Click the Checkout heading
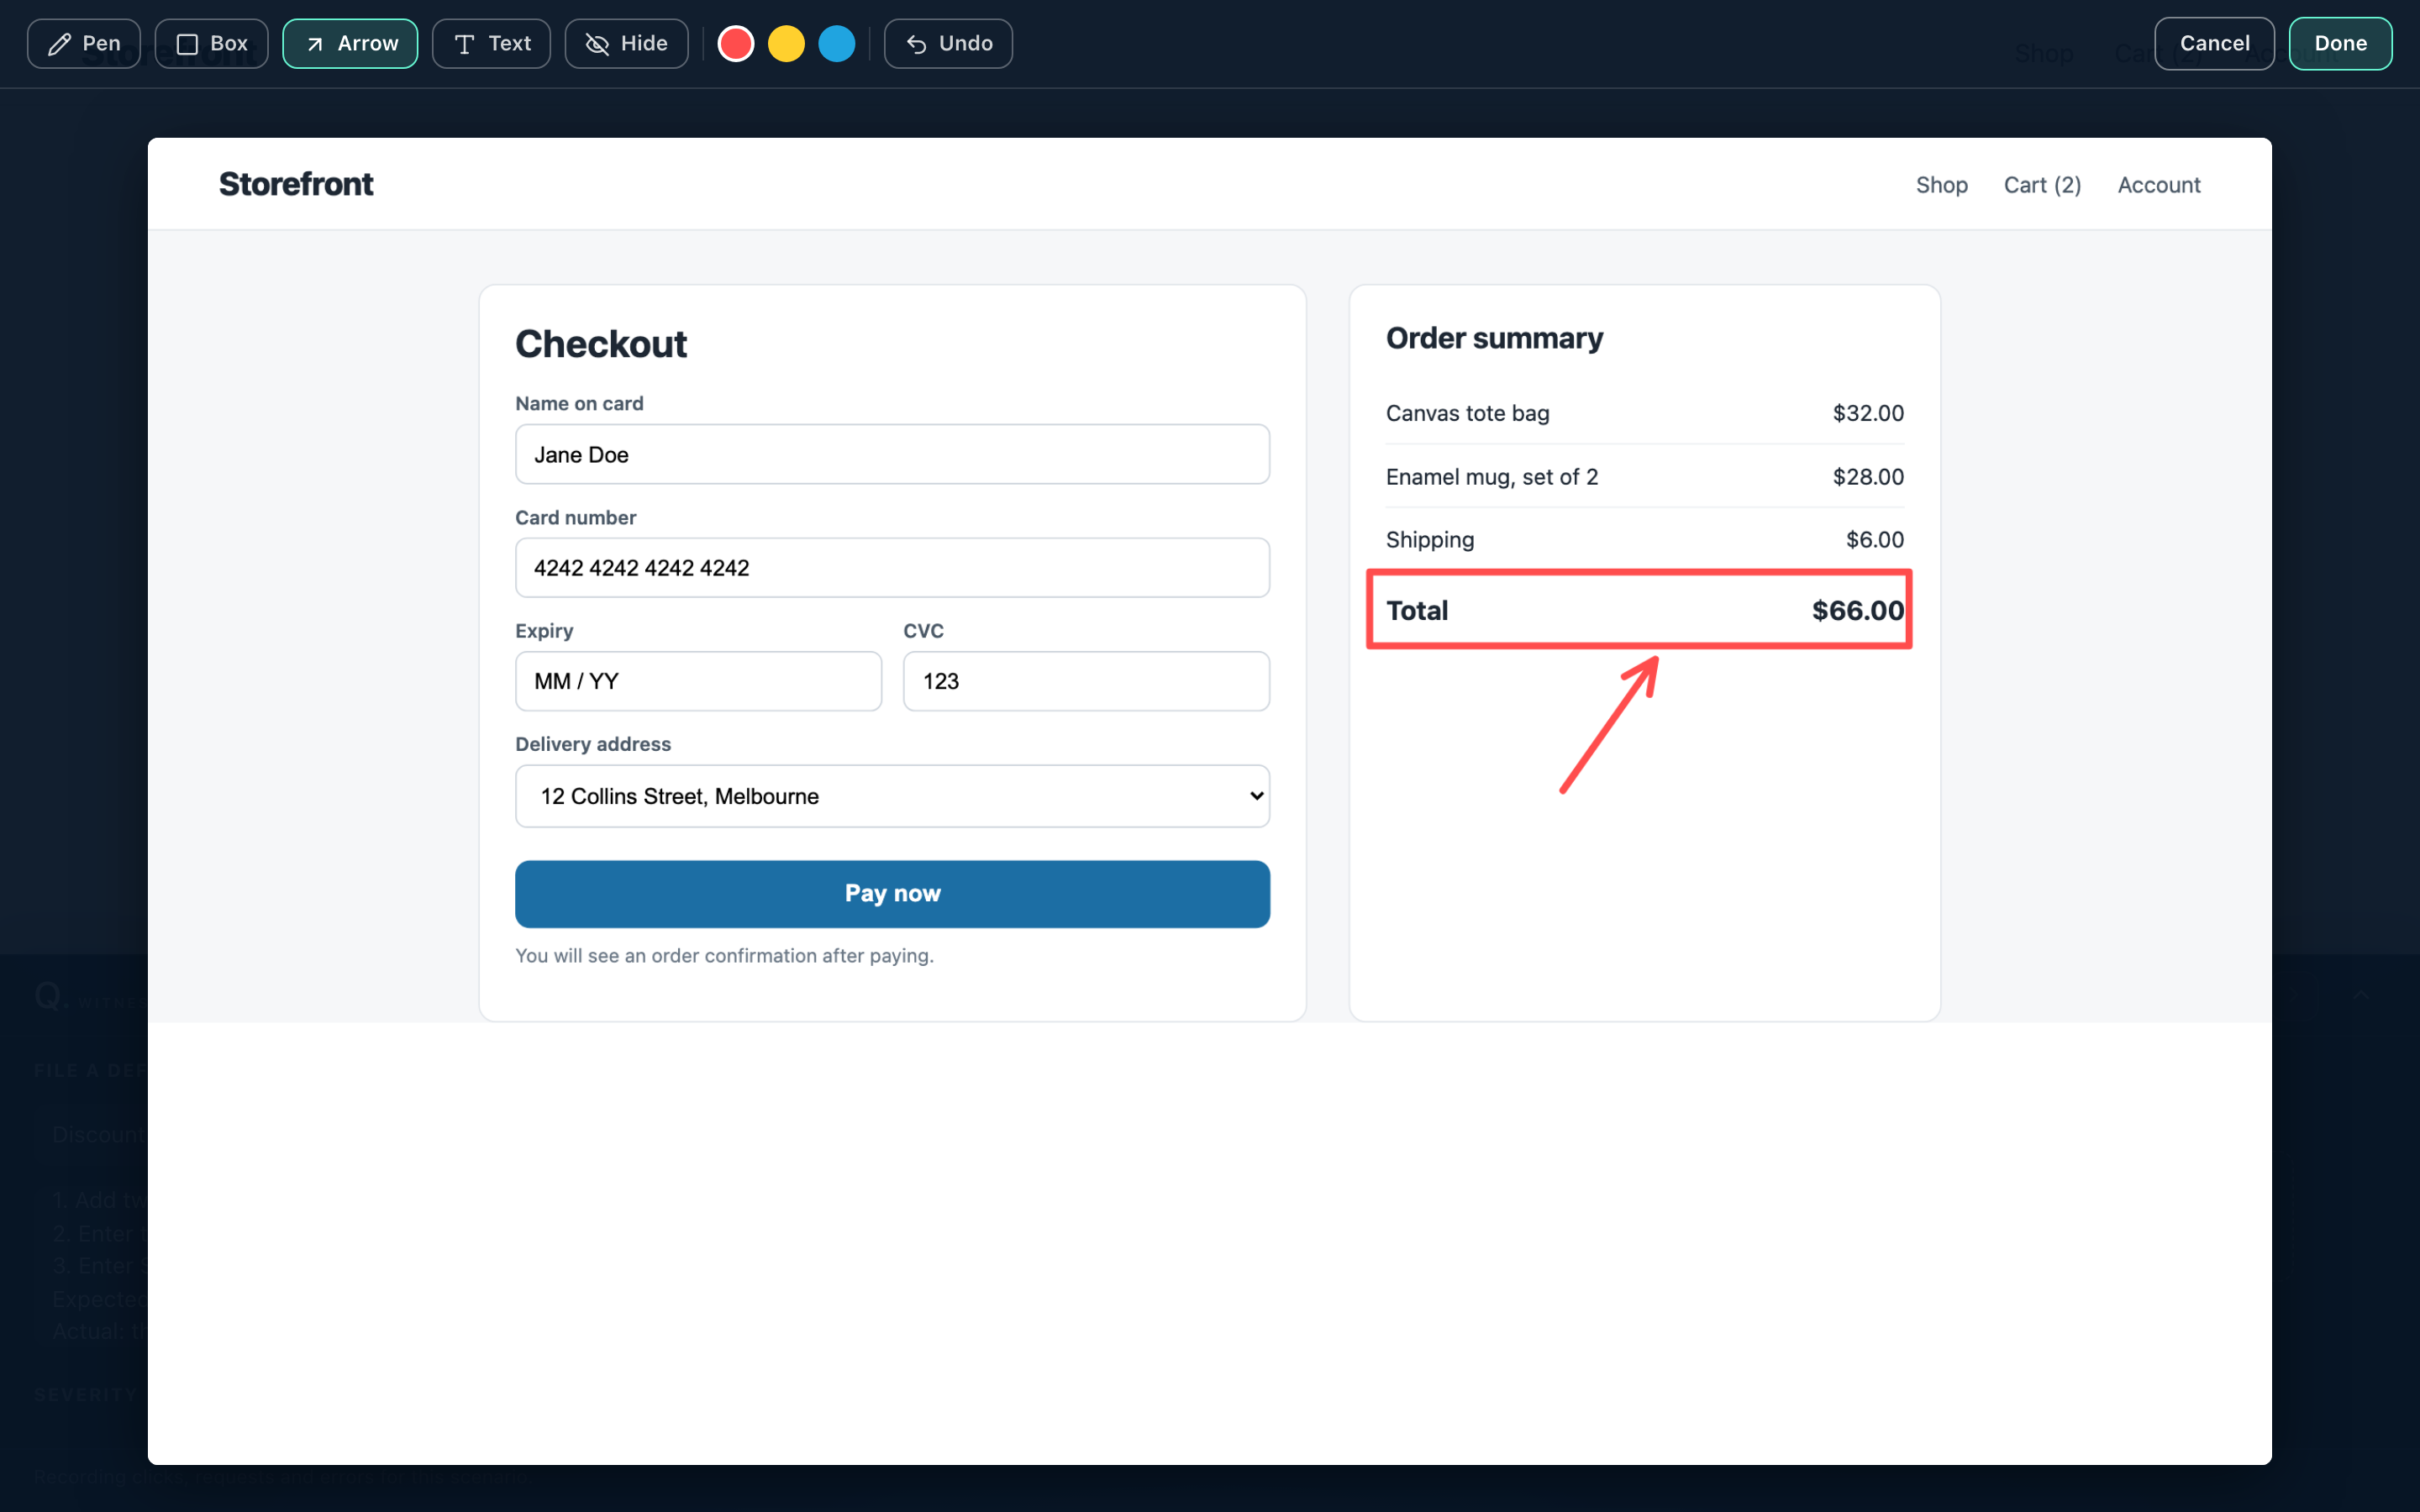Screen dimensions: 2420x1512 pyautogui.click(x=601, y=344)
